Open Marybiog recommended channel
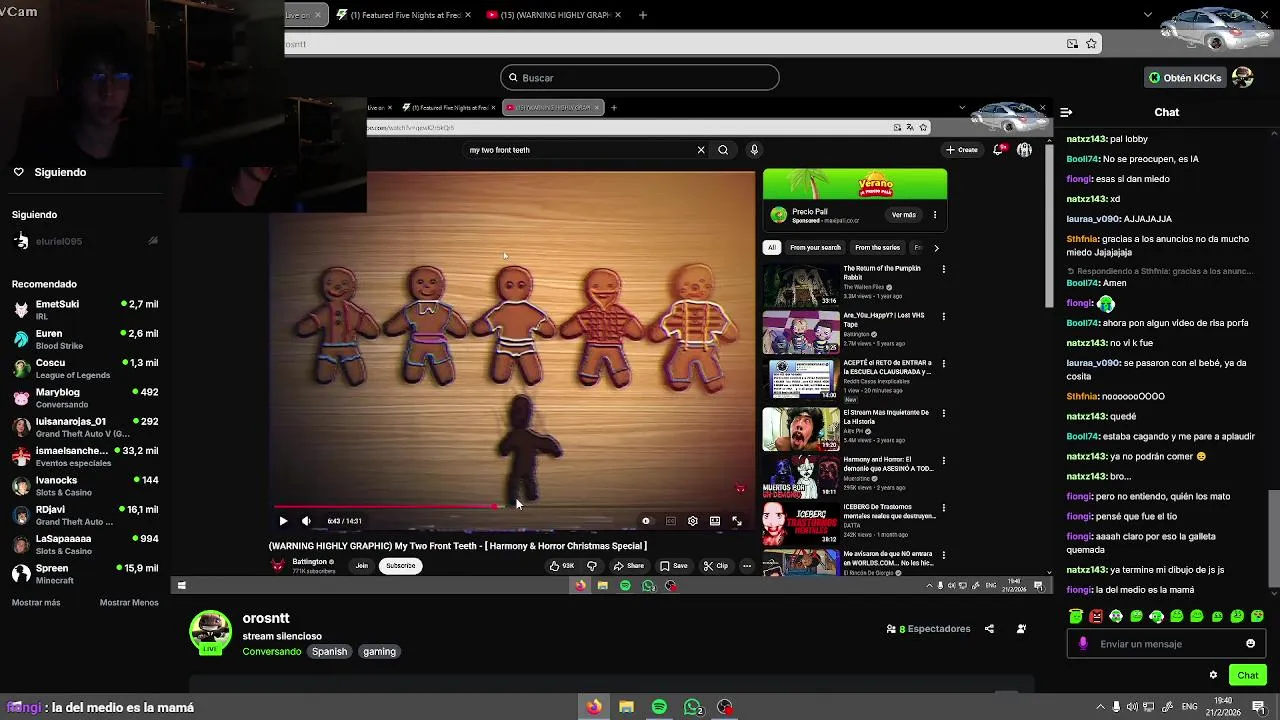This screenshot has width=1280, height=720. click(x=85, y=398)
